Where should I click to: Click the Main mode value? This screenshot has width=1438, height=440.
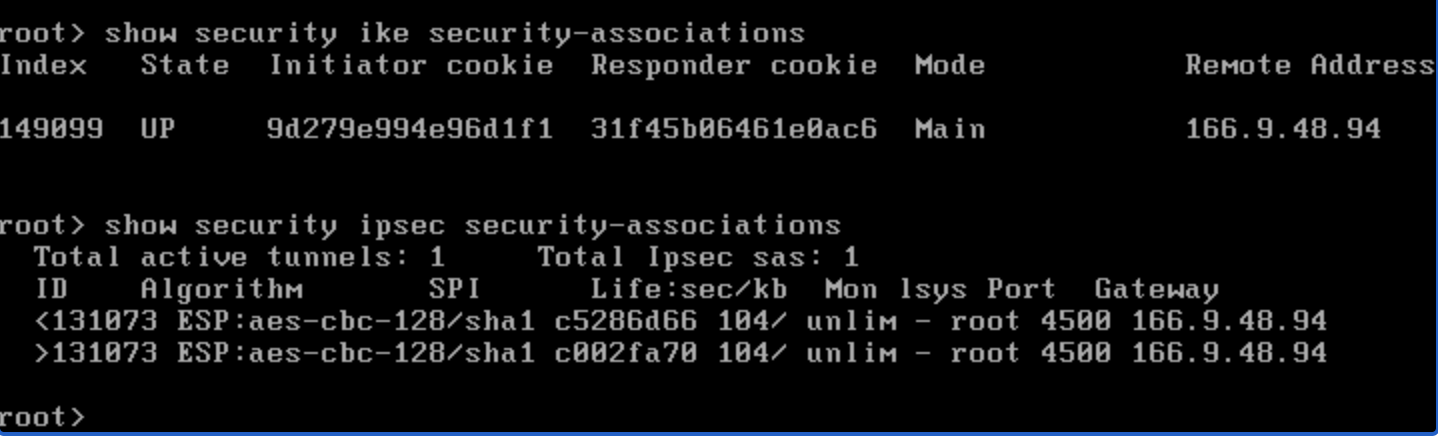click(x=949, y=129)
